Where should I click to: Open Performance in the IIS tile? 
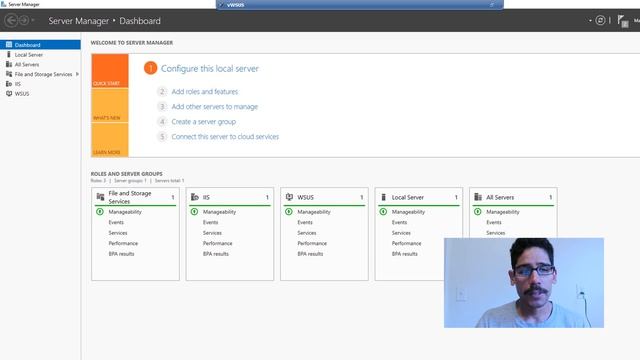point(218,243)
